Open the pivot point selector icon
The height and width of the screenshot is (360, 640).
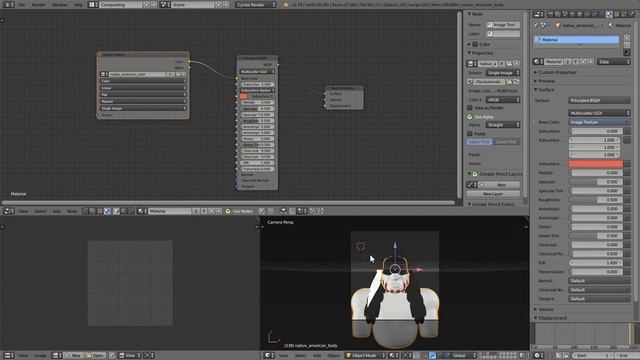pos(407,356)
